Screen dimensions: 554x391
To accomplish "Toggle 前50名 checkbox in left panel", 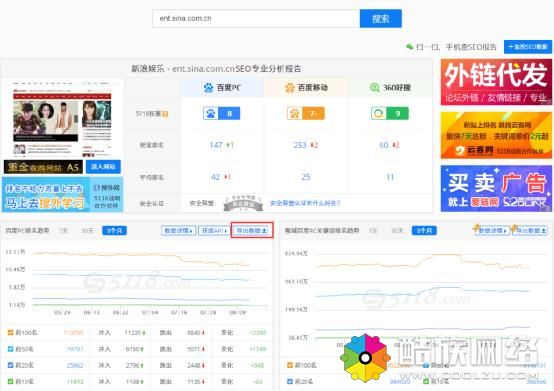I will point(10,349).
